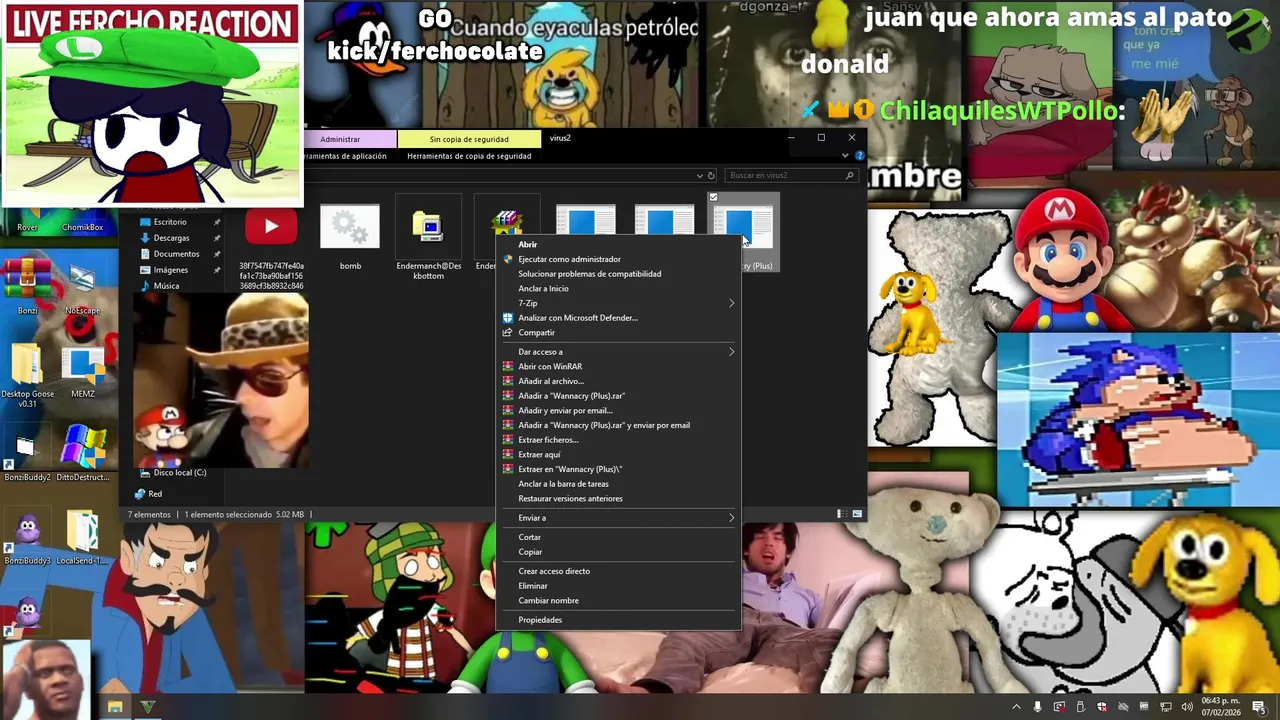Screen dimensions: 1280x720
Task: Click the microphone tray icon
Action: 1037,707
